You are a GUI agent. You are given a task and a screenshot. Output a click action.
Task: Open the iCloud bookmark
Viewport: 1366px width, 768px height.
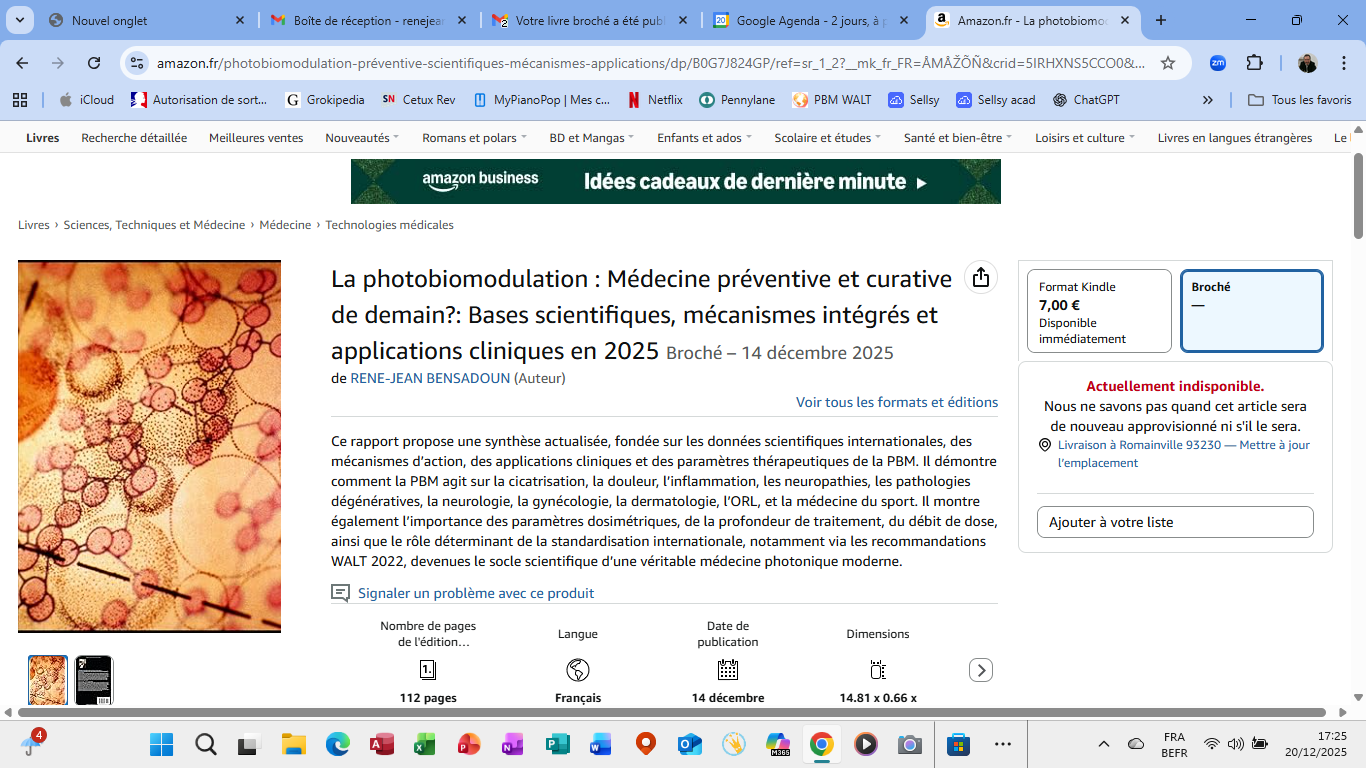tap(86, 100)
